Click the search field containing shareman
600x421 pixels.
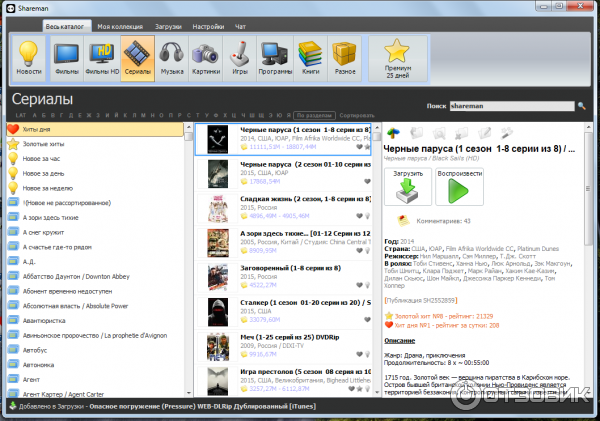(x=510, y=105)
